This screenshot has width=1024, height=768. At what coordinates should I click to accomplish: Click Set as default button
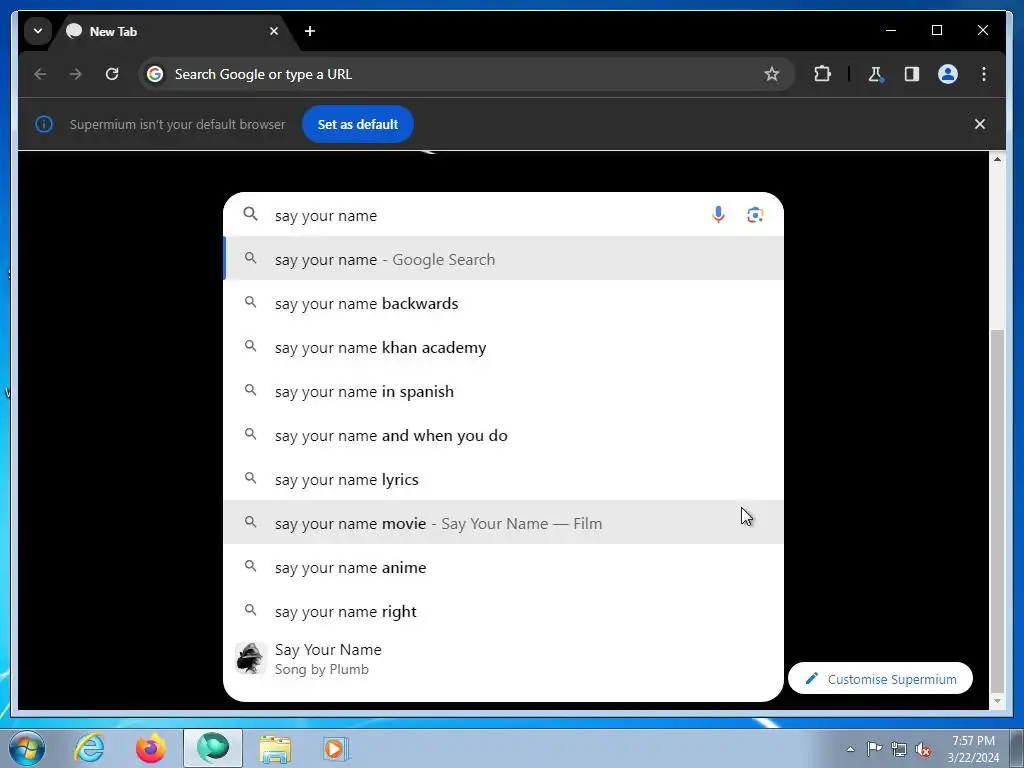[x=357, y=124]
